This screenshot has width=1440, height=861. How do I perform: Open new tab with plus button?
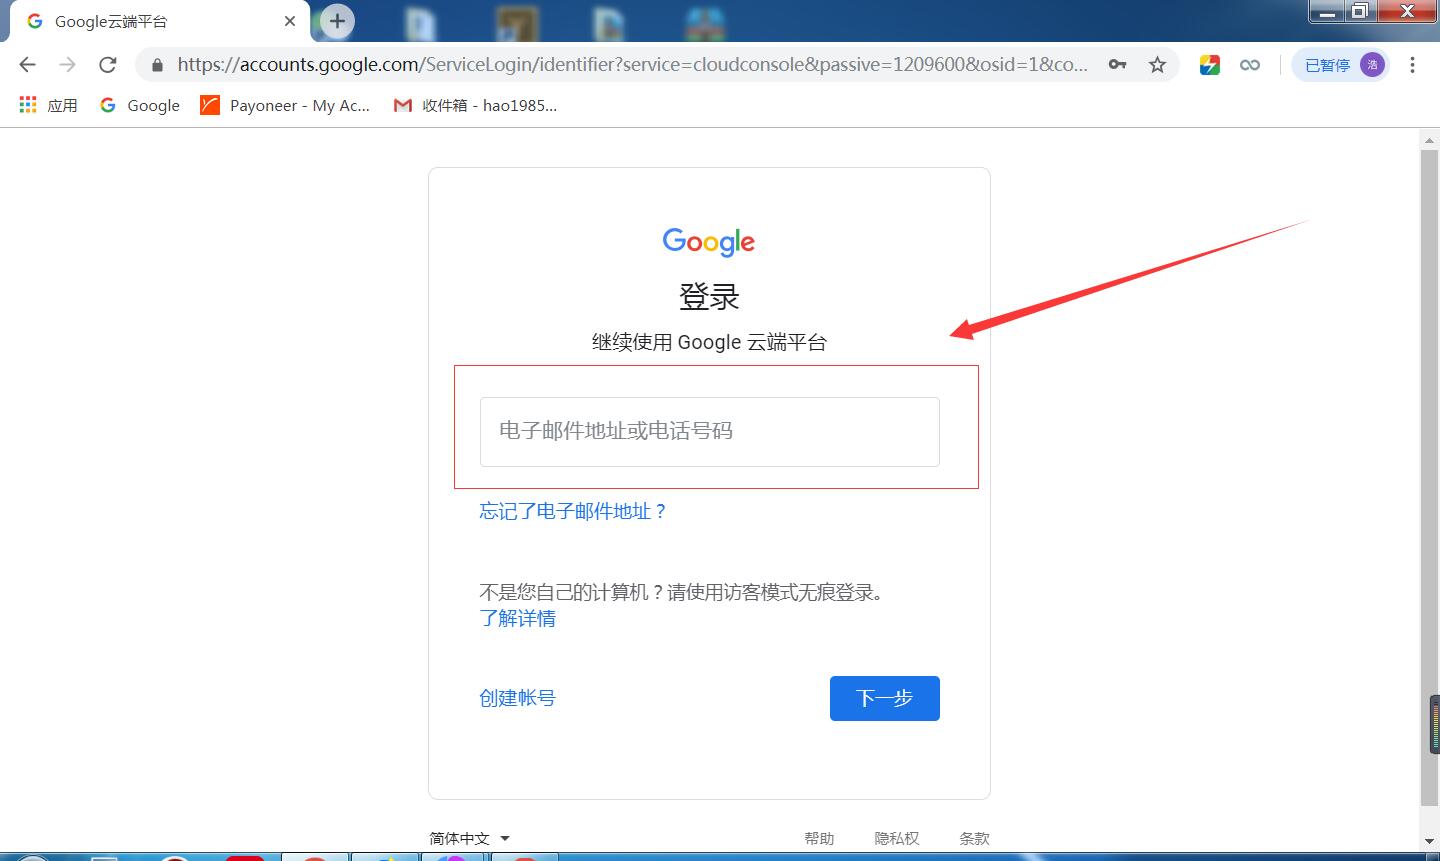[337, 21]
